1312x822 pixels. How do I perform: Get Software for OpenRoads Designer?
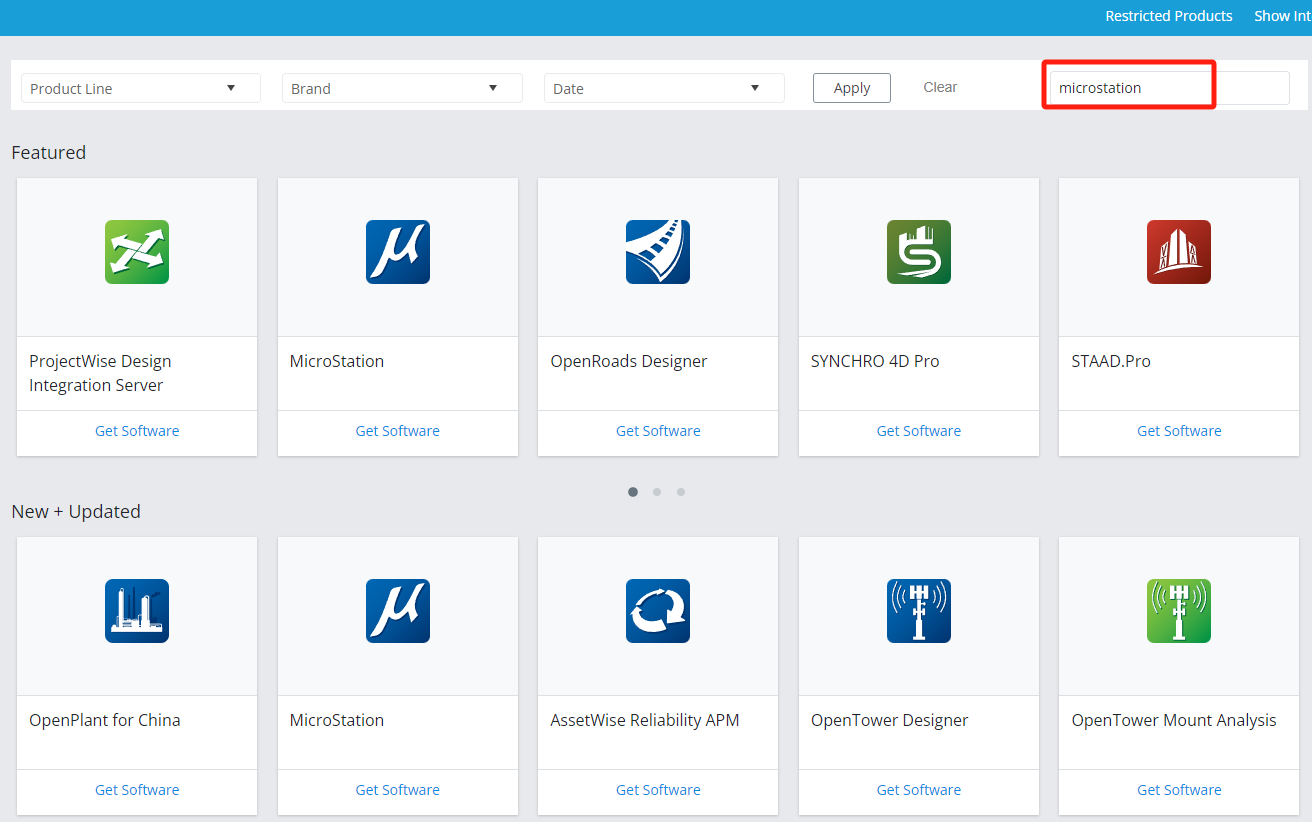coord(658,431)
